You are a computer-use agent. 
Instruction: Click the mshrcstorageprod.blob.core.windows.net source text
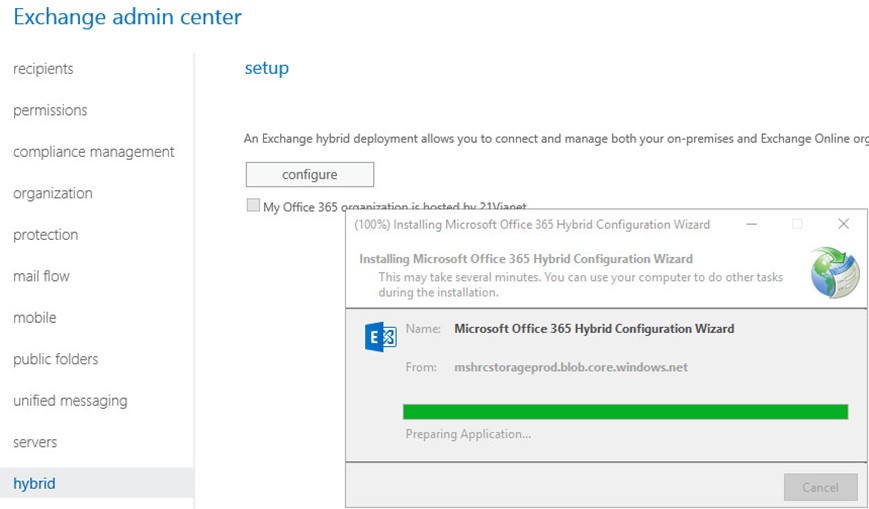(571, 367)
